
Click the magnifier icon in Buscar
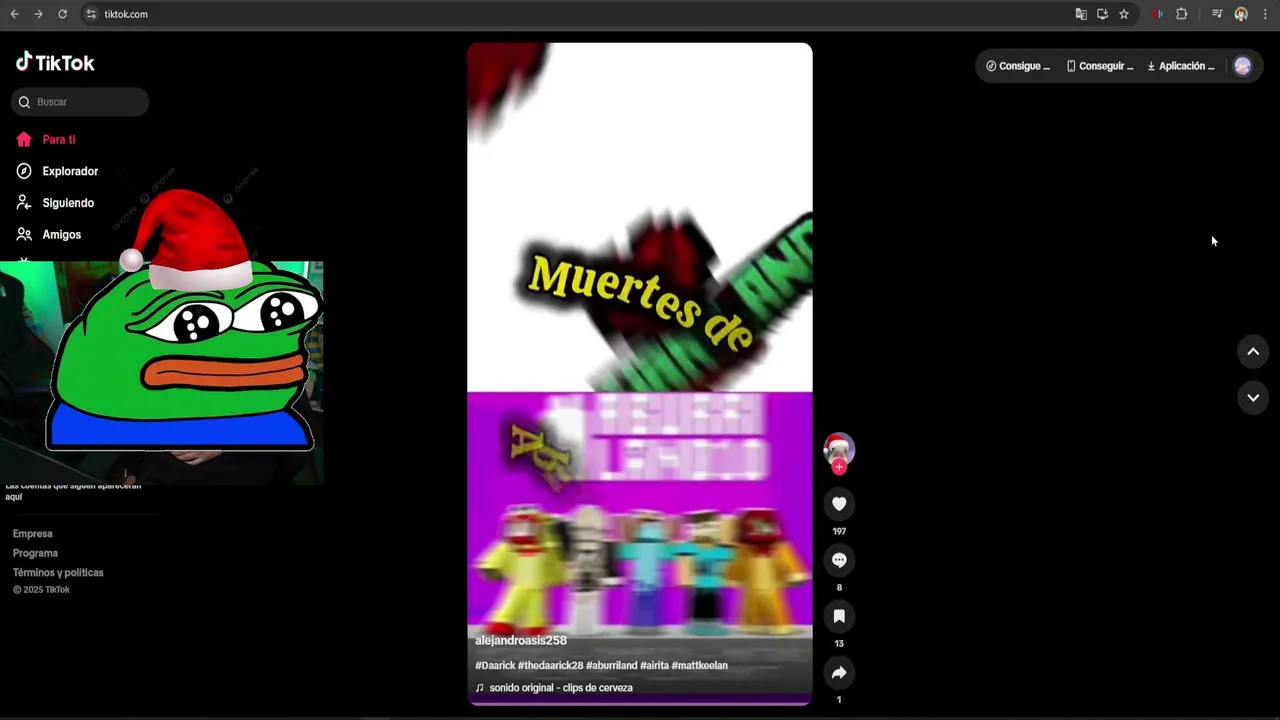(x=24, y=102)
